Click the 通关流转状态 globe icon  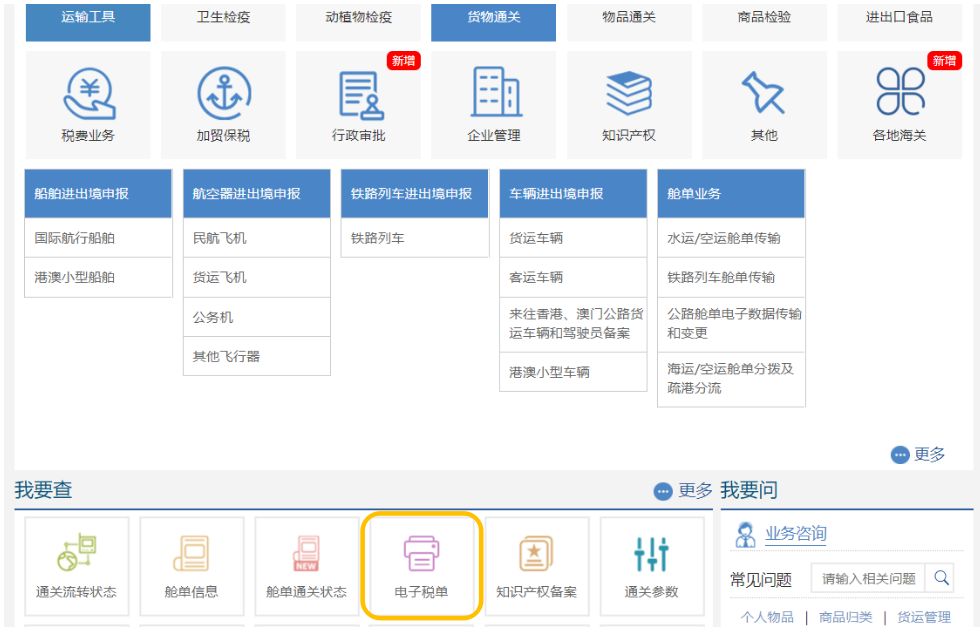pyautogui.click(x=77, y=552)
